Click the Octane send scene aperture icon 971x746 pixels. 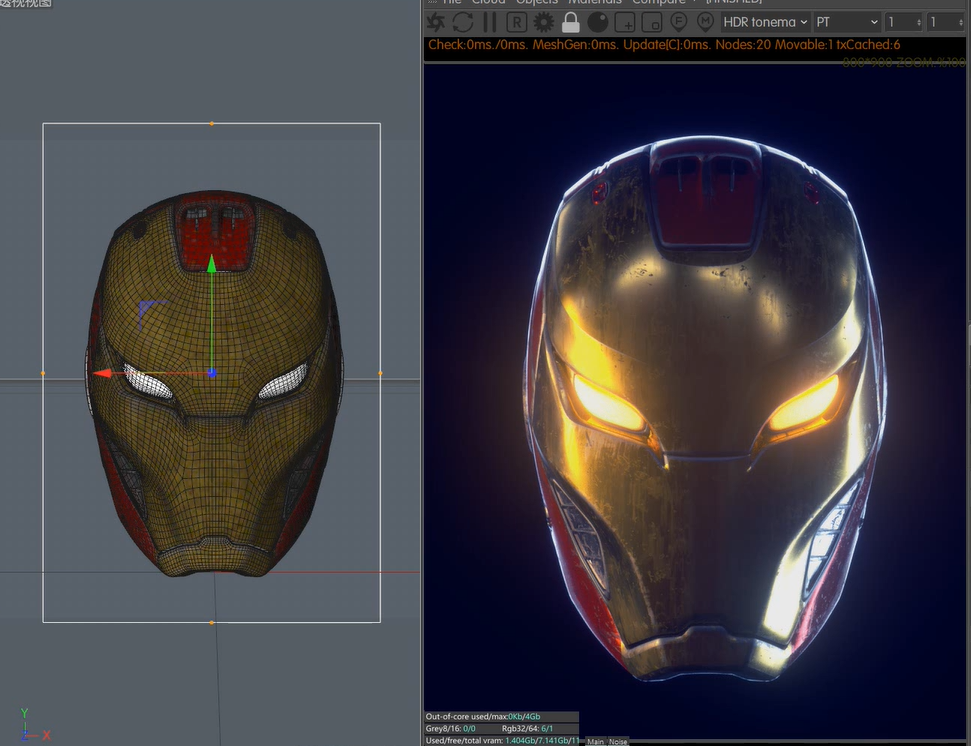click(x=436, y=22)
